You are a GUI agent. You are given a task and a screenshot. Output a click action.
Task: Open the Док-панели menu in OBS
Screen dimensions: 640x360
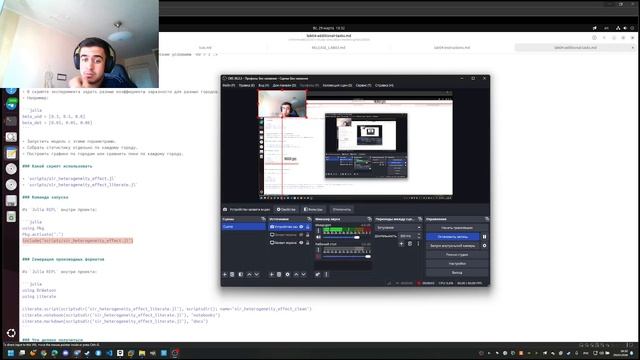(x=284, y=85)
